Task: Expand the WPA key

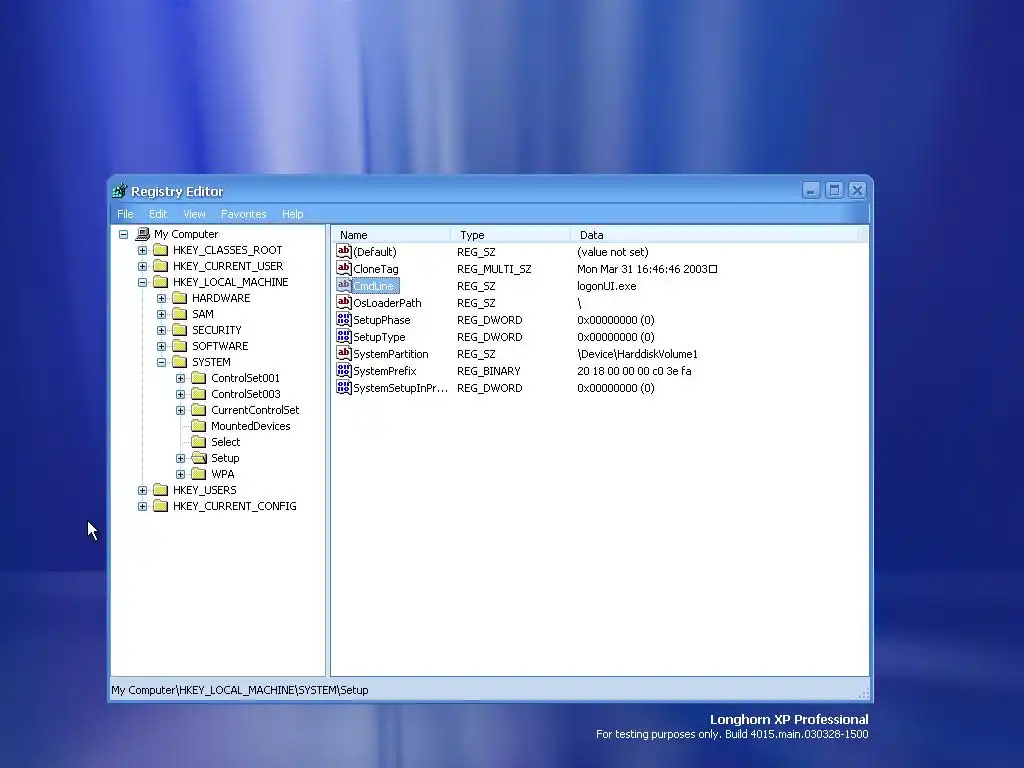Action: coord(181,474)
